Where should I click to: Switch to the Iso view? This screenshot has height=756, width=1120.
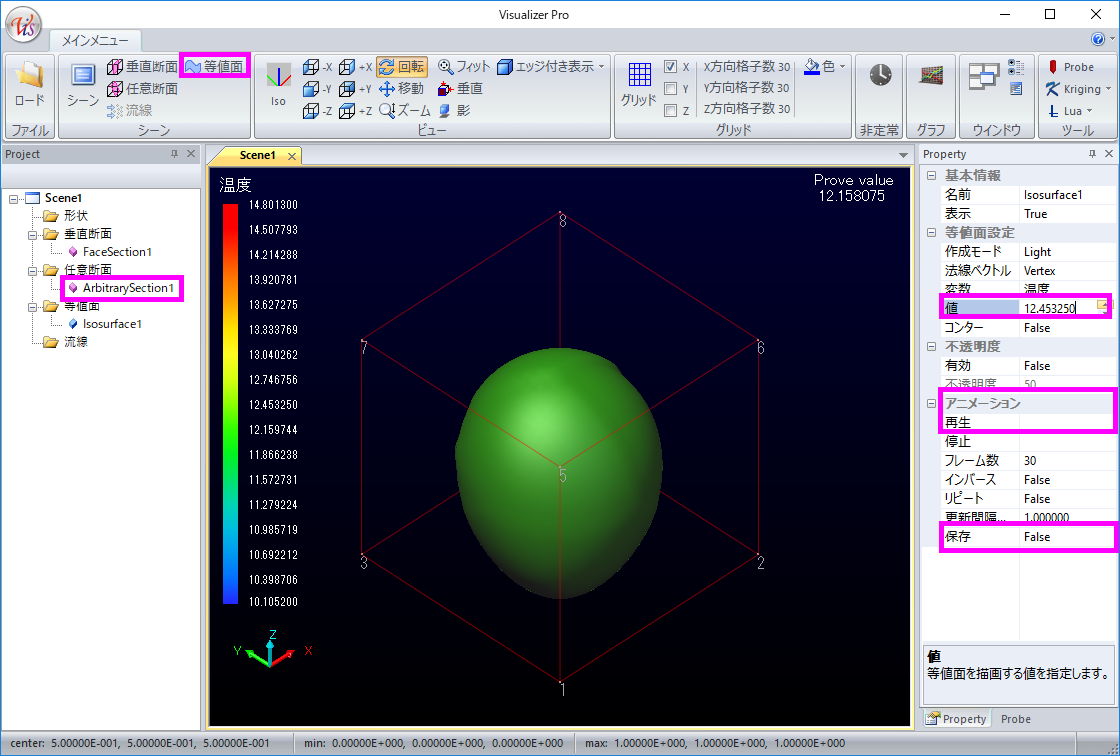pyautogui.click(x=278, y=84)
